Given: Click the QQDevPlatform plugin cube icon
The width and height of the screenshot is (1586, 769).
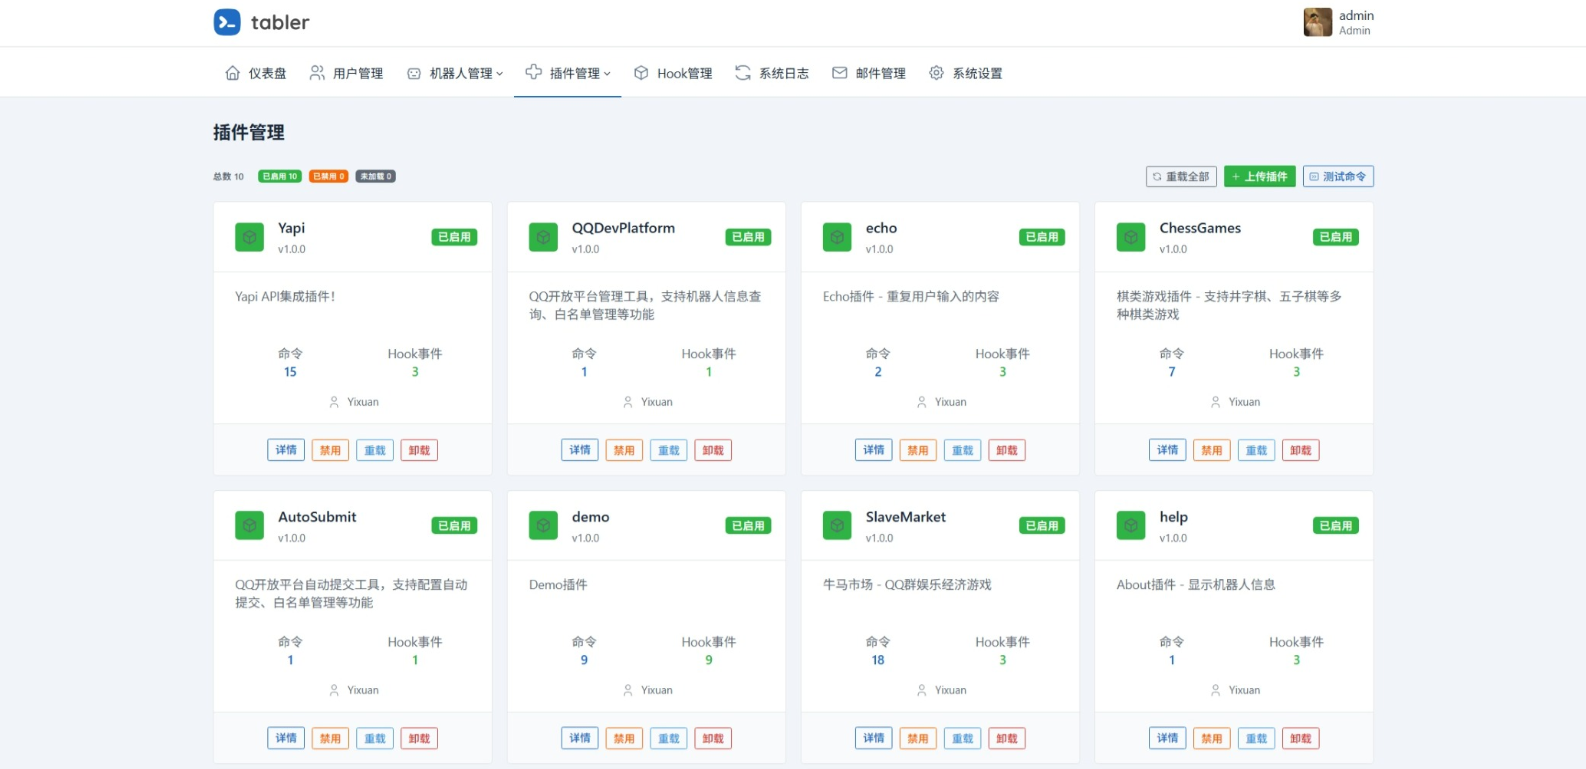Looking at the screenshot, I should pos(543,237).
